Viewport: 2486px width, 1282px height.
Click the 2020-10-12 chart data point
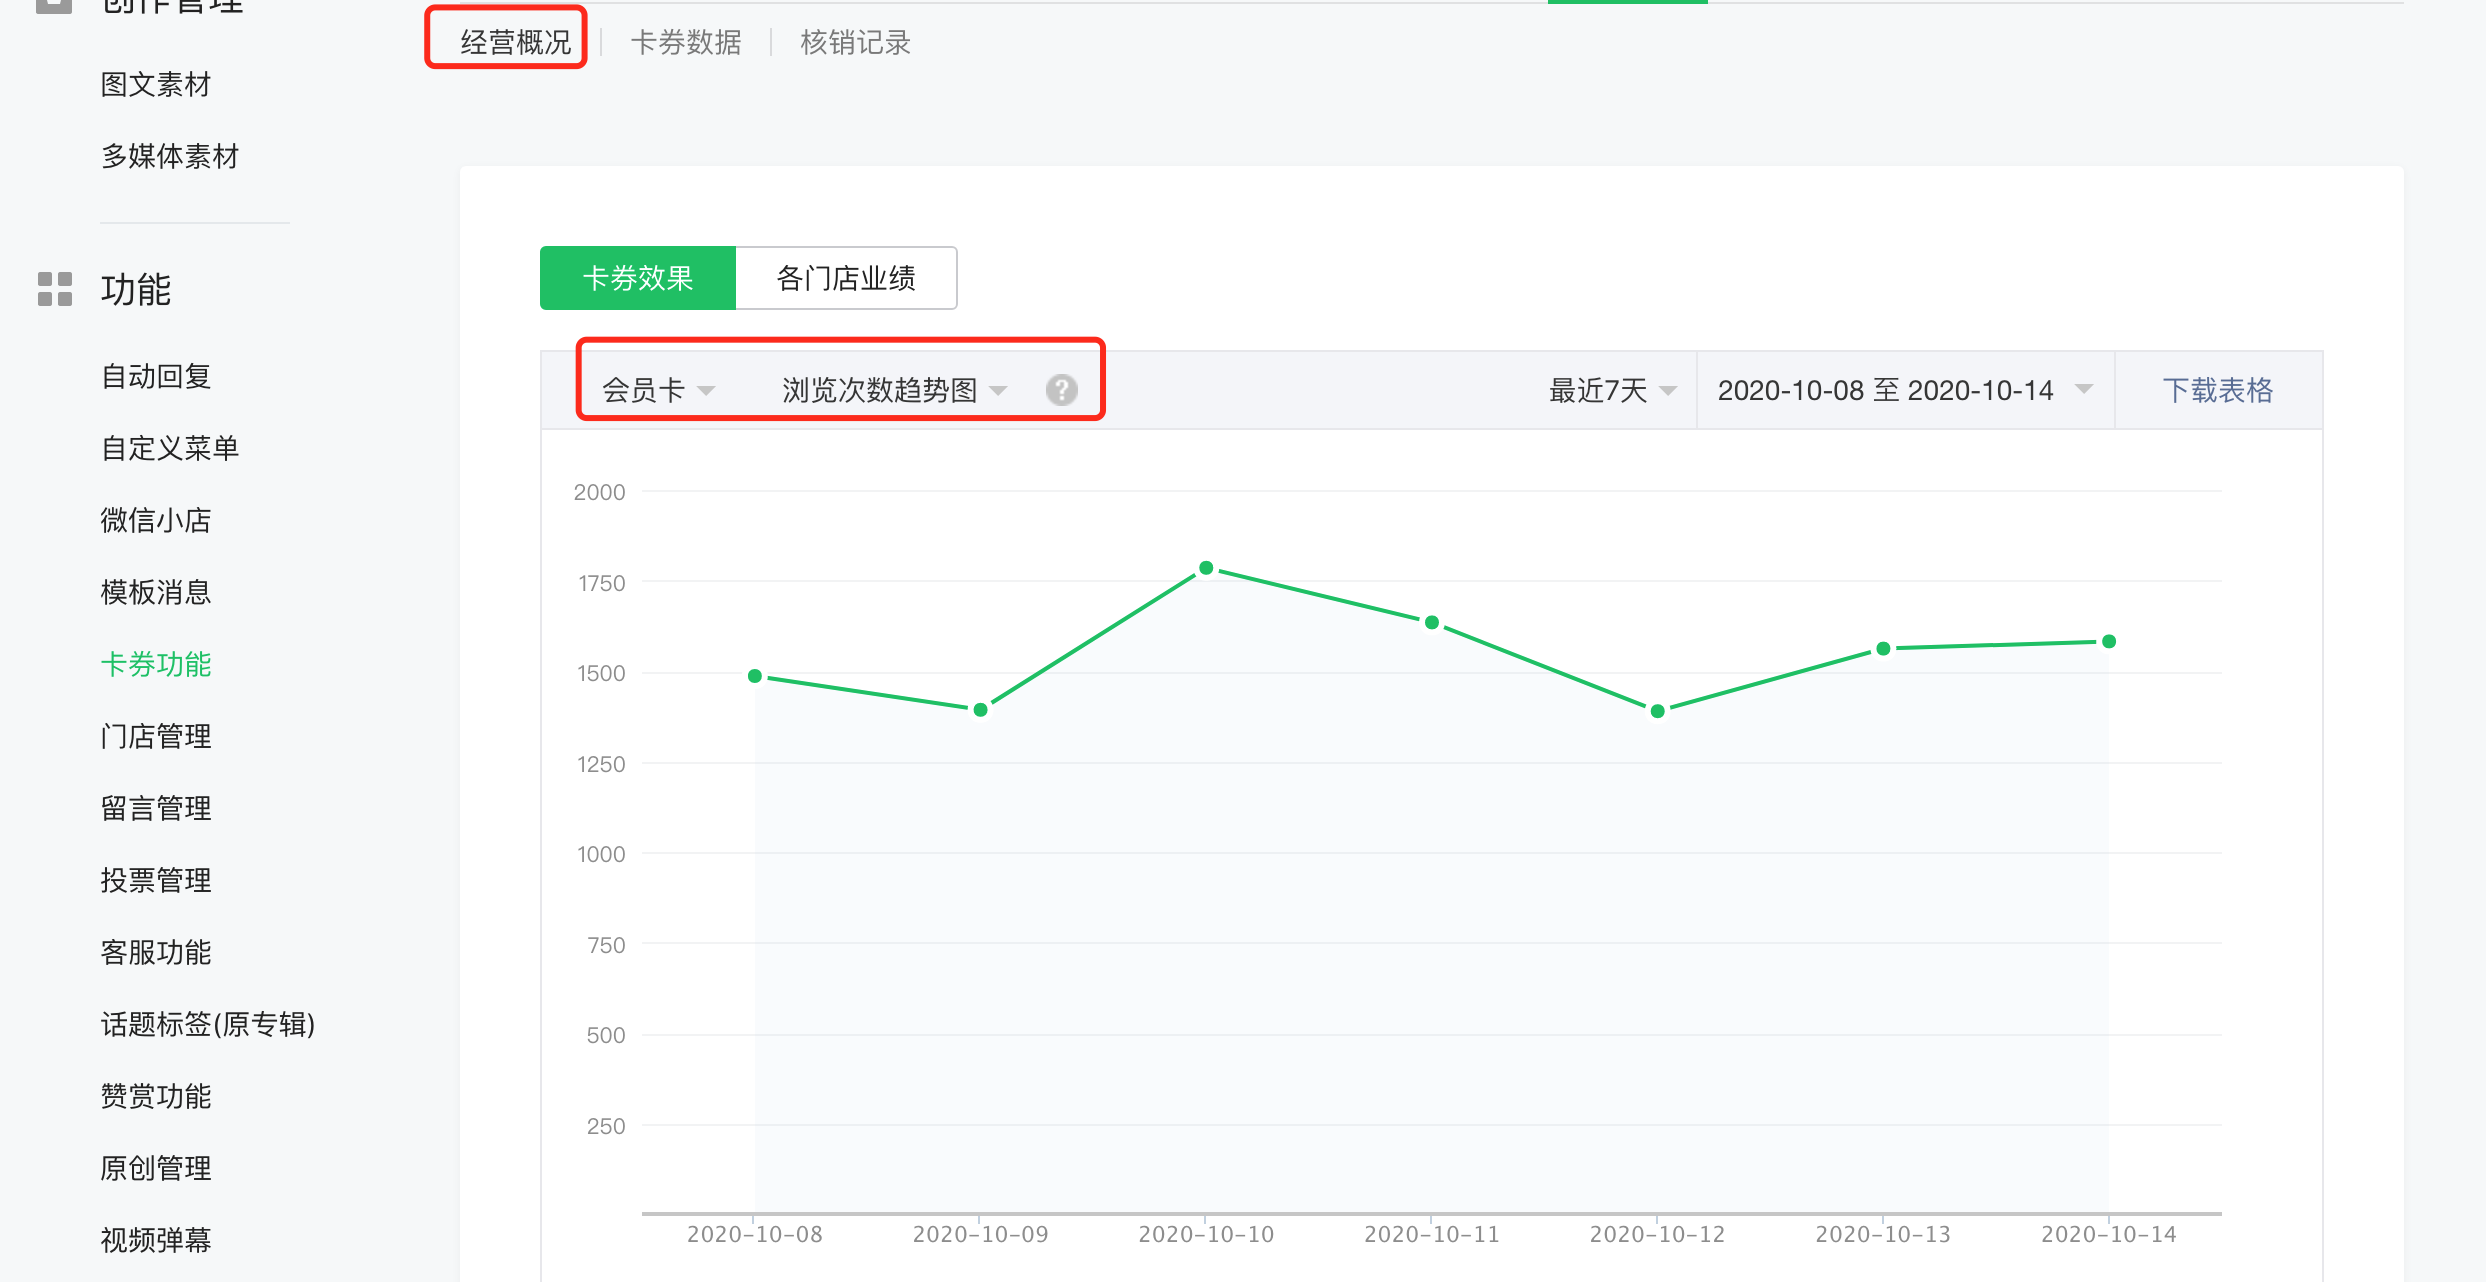[x=1657, y=711]
